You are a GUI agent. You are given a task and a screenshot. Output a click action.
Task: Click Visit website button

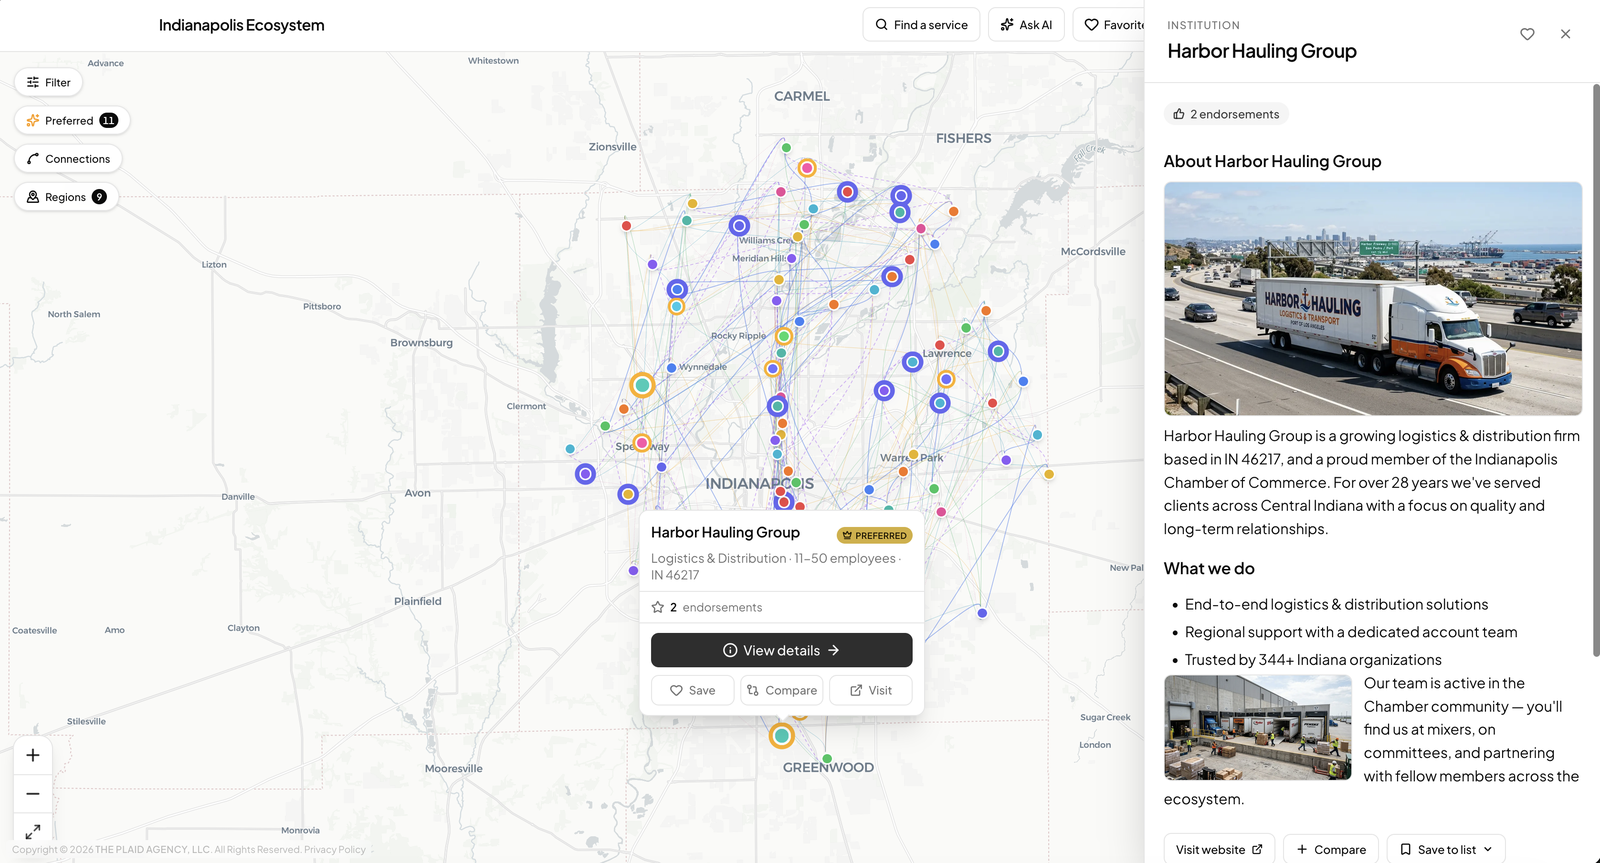[1219, 849]
